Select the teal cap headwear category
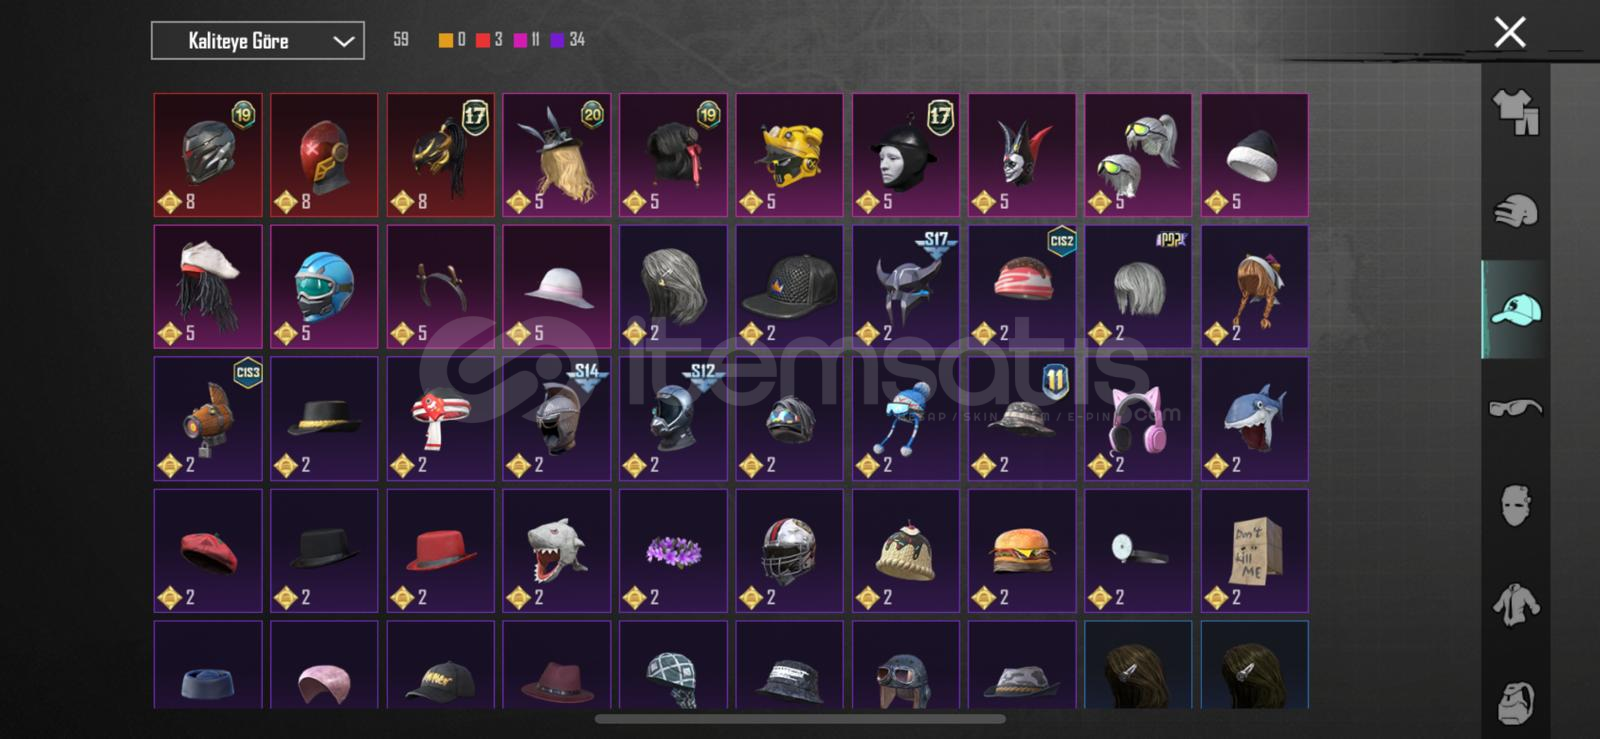 1515,310
